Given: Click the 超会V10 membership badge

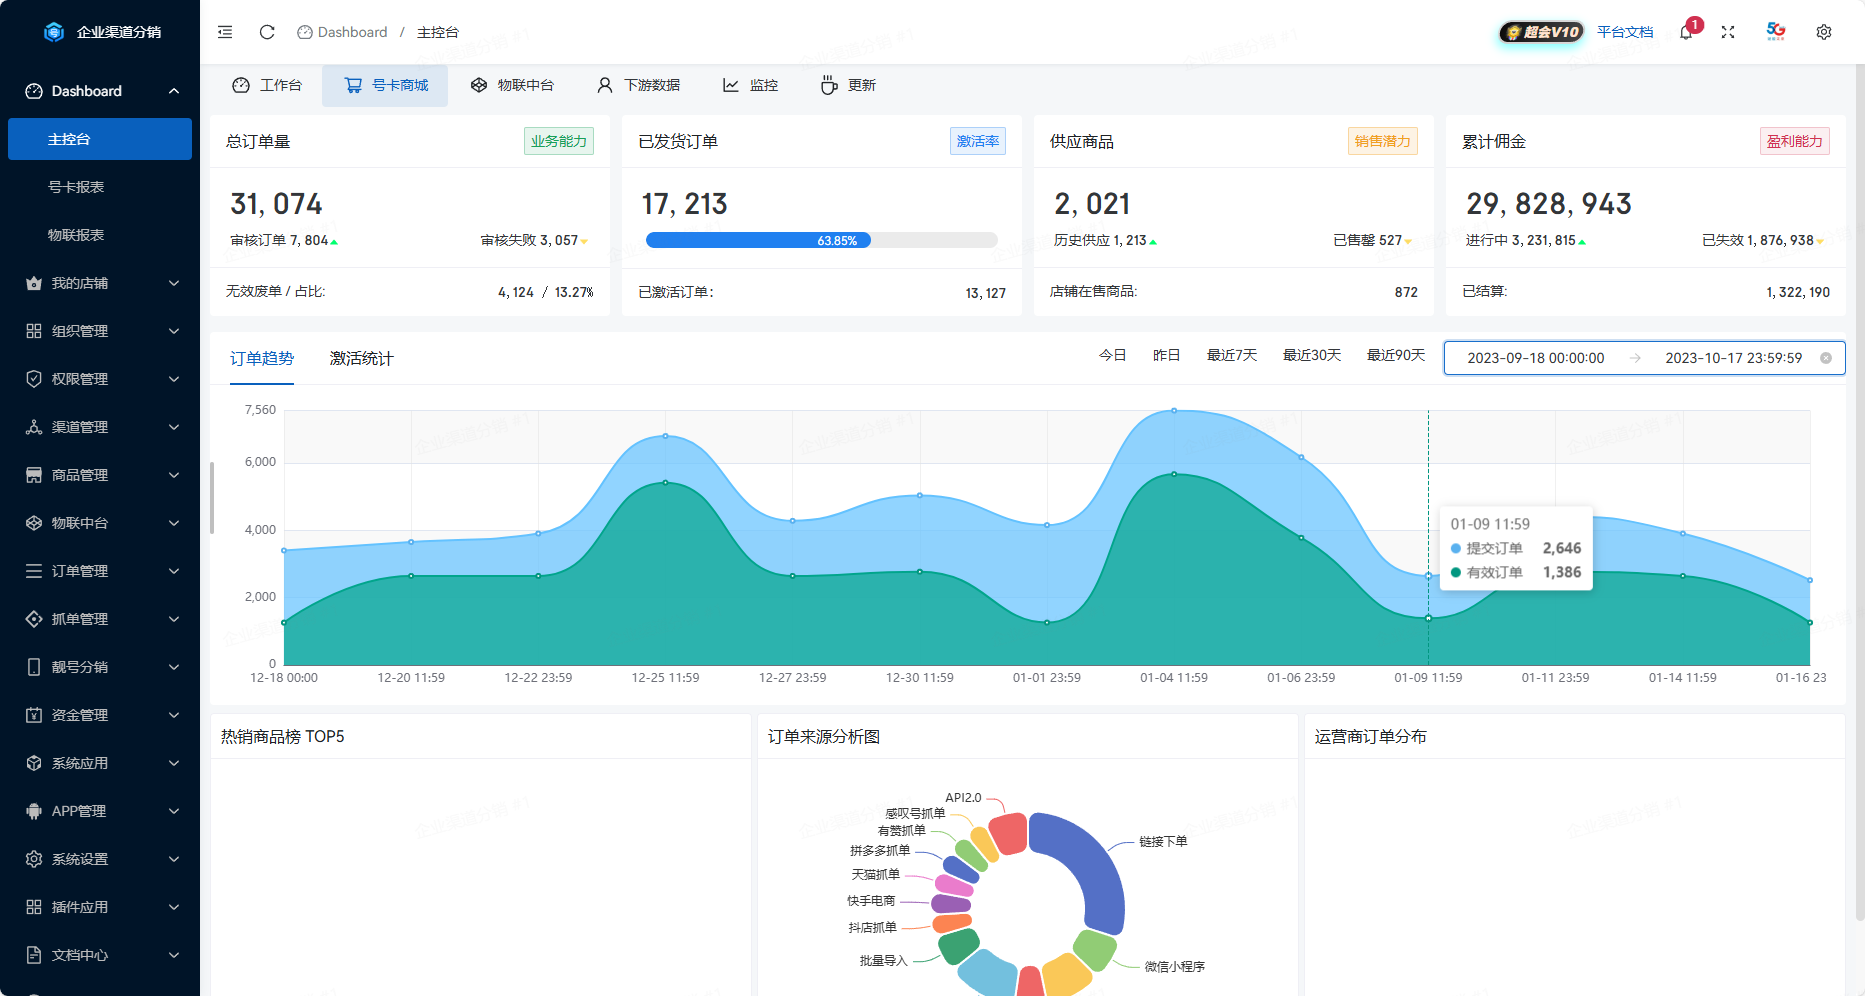Looking at the screenshot, I should [1542, 32].
